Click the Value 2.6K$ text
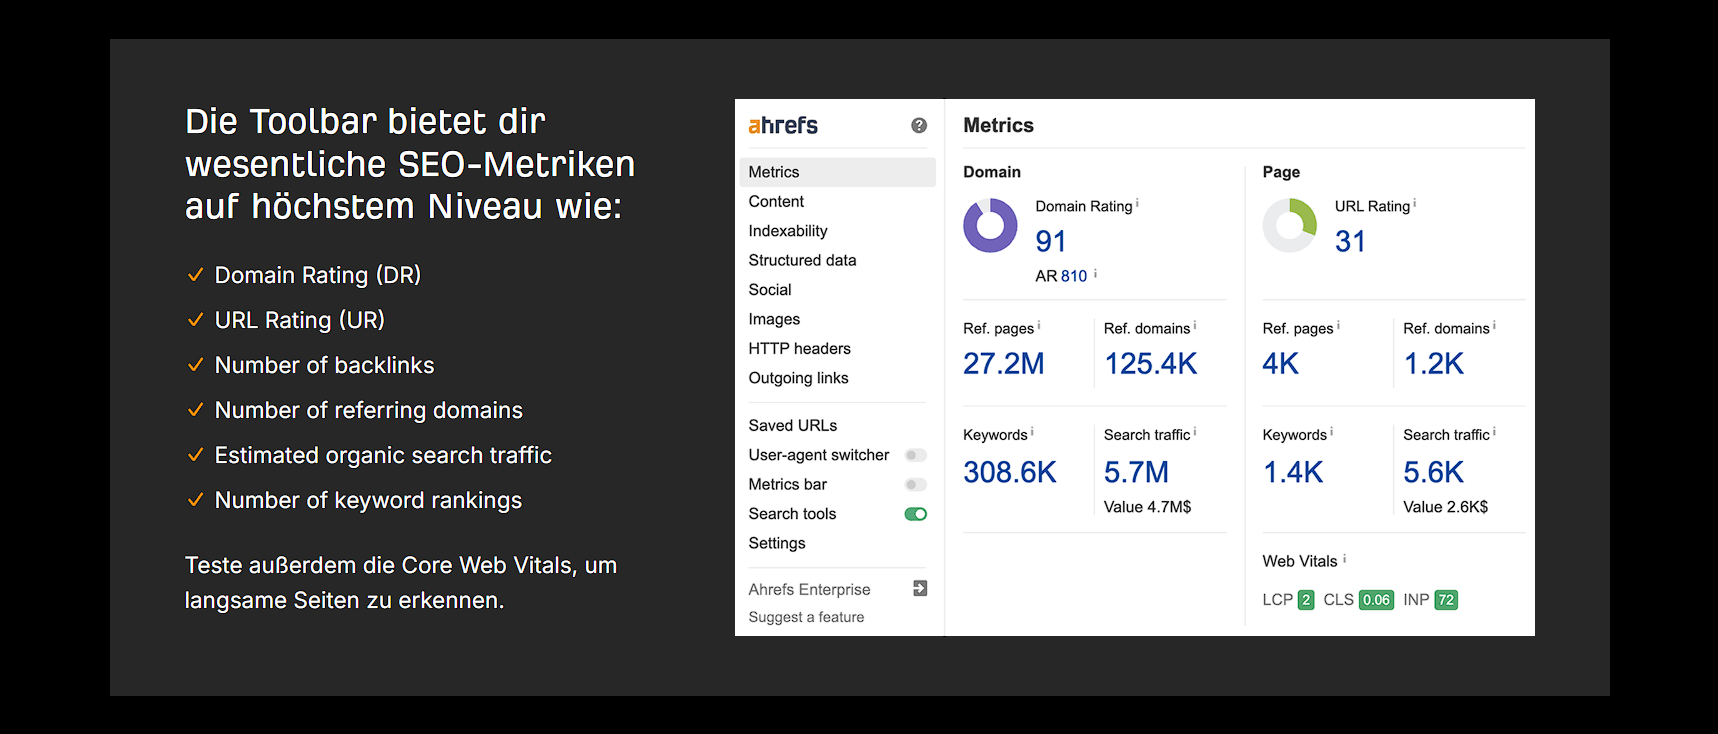The height and width of the screenshot is (734, 1718). (1445, 507)
